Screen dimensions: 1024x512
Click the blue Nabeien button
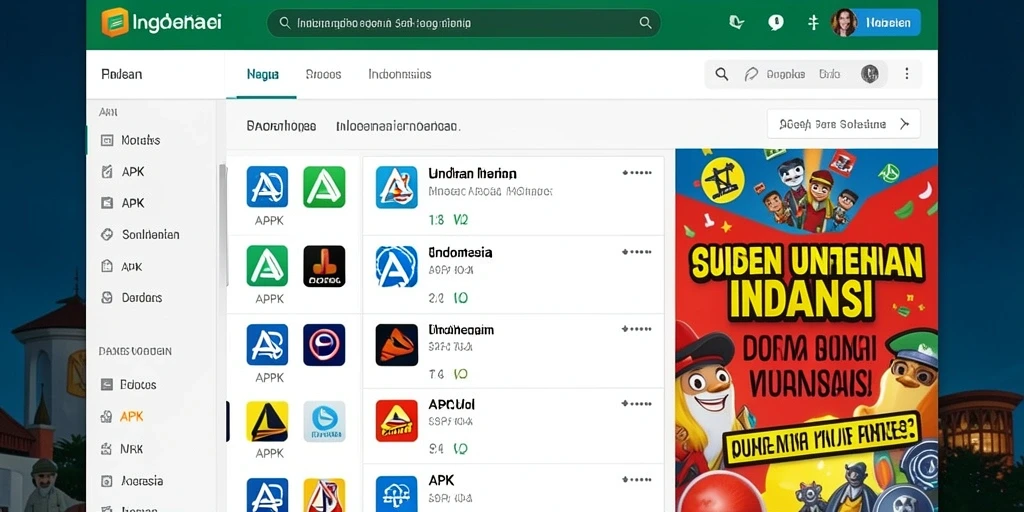click(888, 23)
